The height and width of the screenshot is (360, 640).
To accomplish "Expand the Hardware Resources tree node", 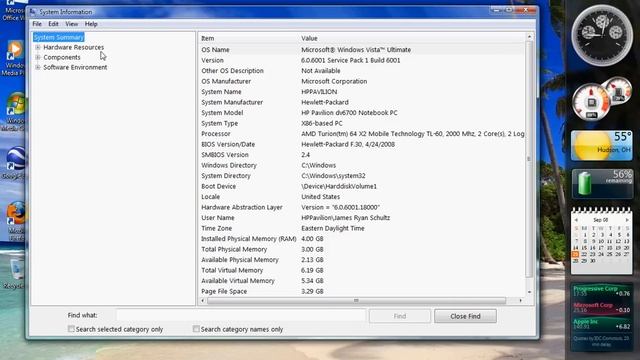I will click(x=38, y=47).
